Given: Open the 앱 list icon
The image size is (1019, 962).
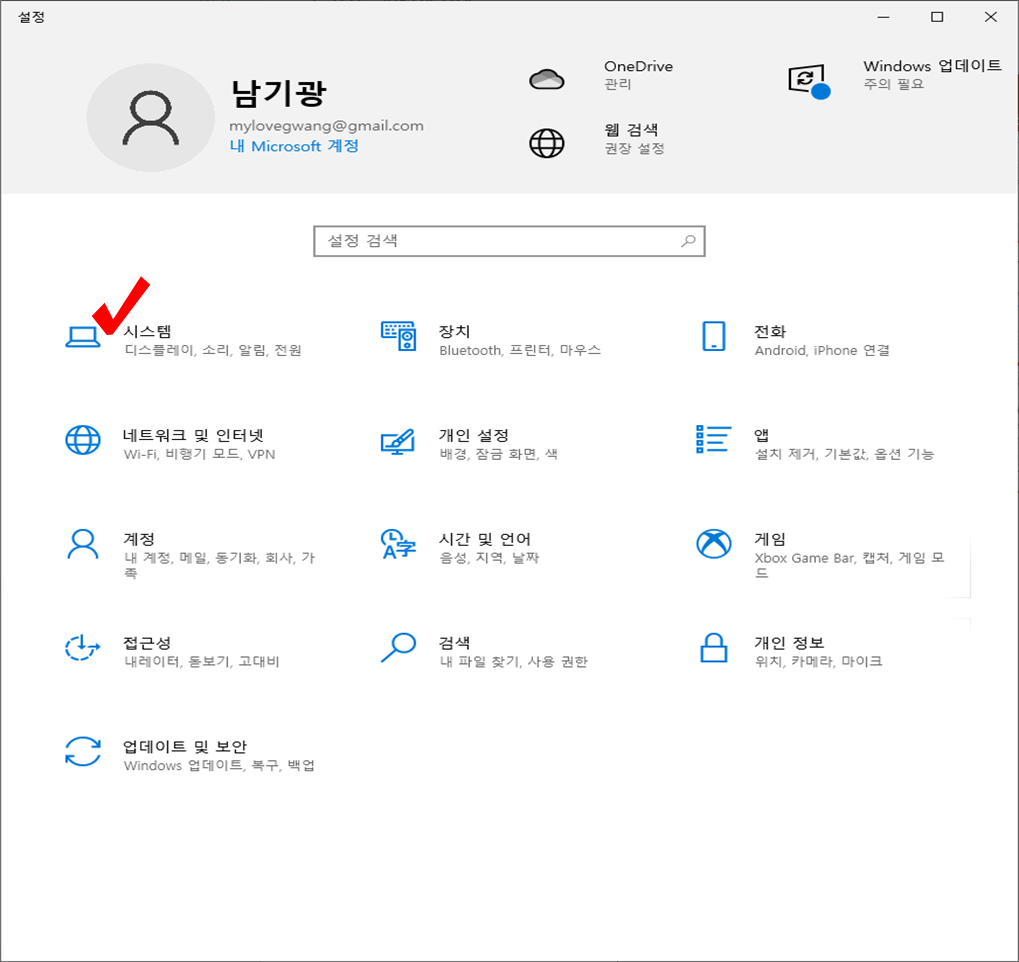Looking at the screenshot, I should [714, 439].
